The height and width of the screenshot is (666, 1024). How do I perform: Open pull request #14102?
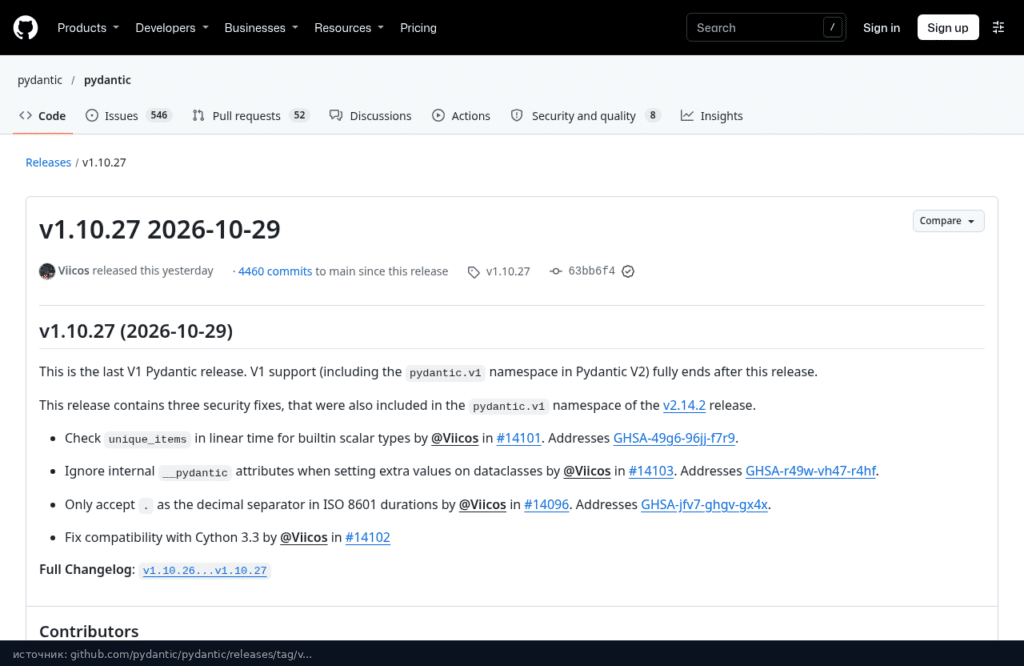tap(368, 537)
